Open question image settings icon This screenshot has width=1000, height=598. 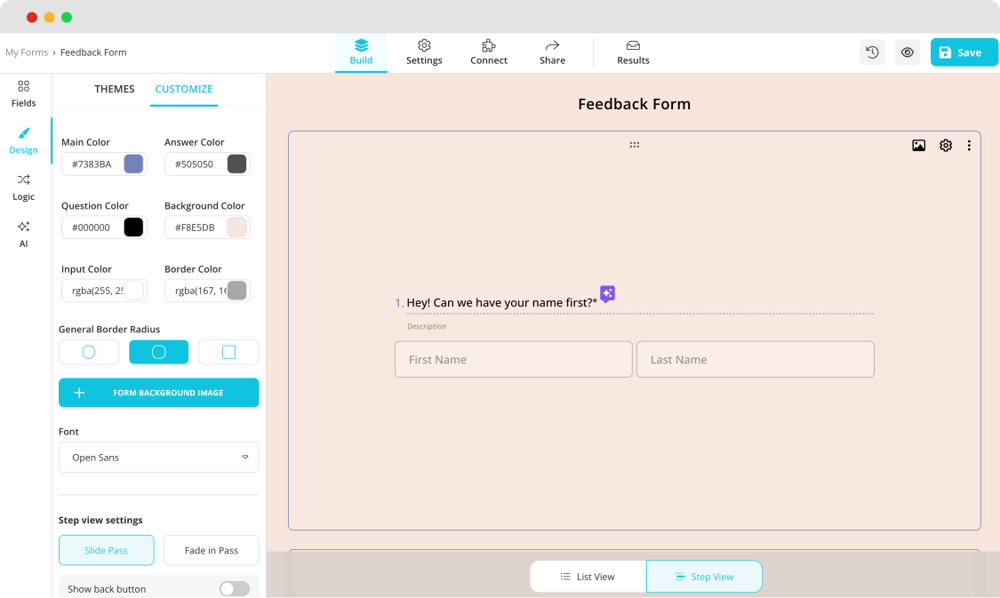pyautogui.click(x=918, y=145)
